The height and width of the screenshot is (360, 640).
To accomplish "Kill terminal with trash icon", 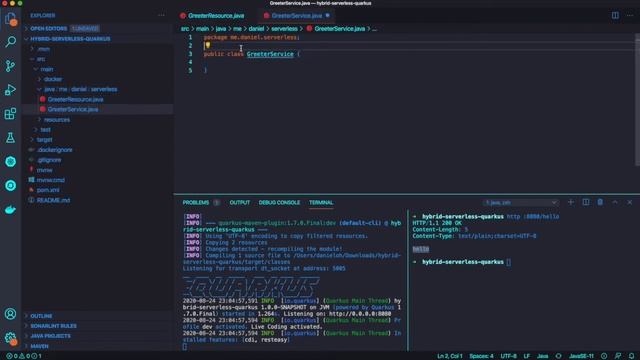I will pyautogui.click(x=600, y=202).
